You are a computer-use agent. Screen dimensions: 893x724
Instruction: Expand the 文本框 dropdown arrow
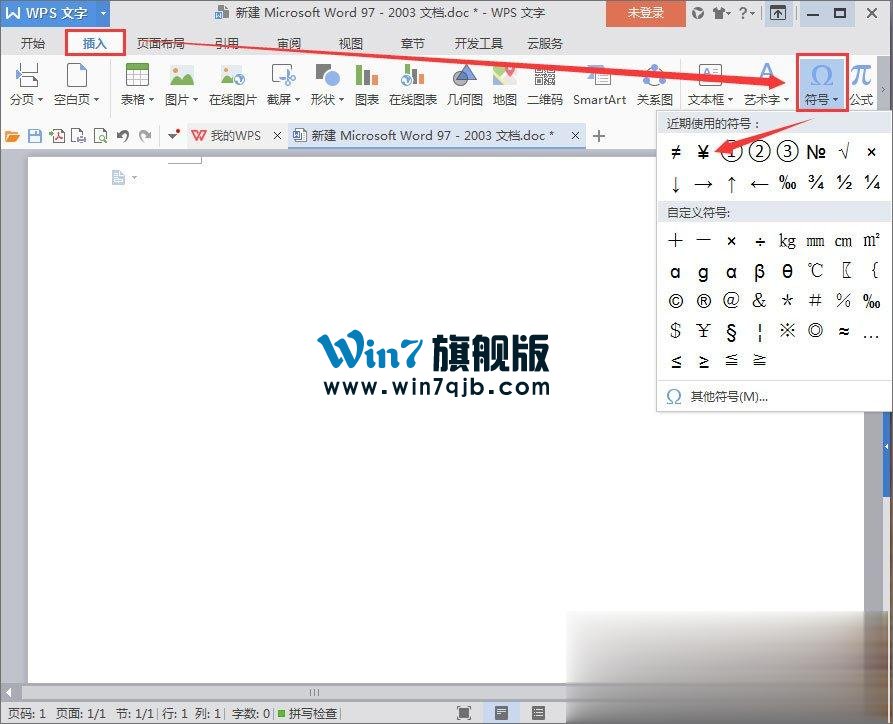click(x=731, y=100)
